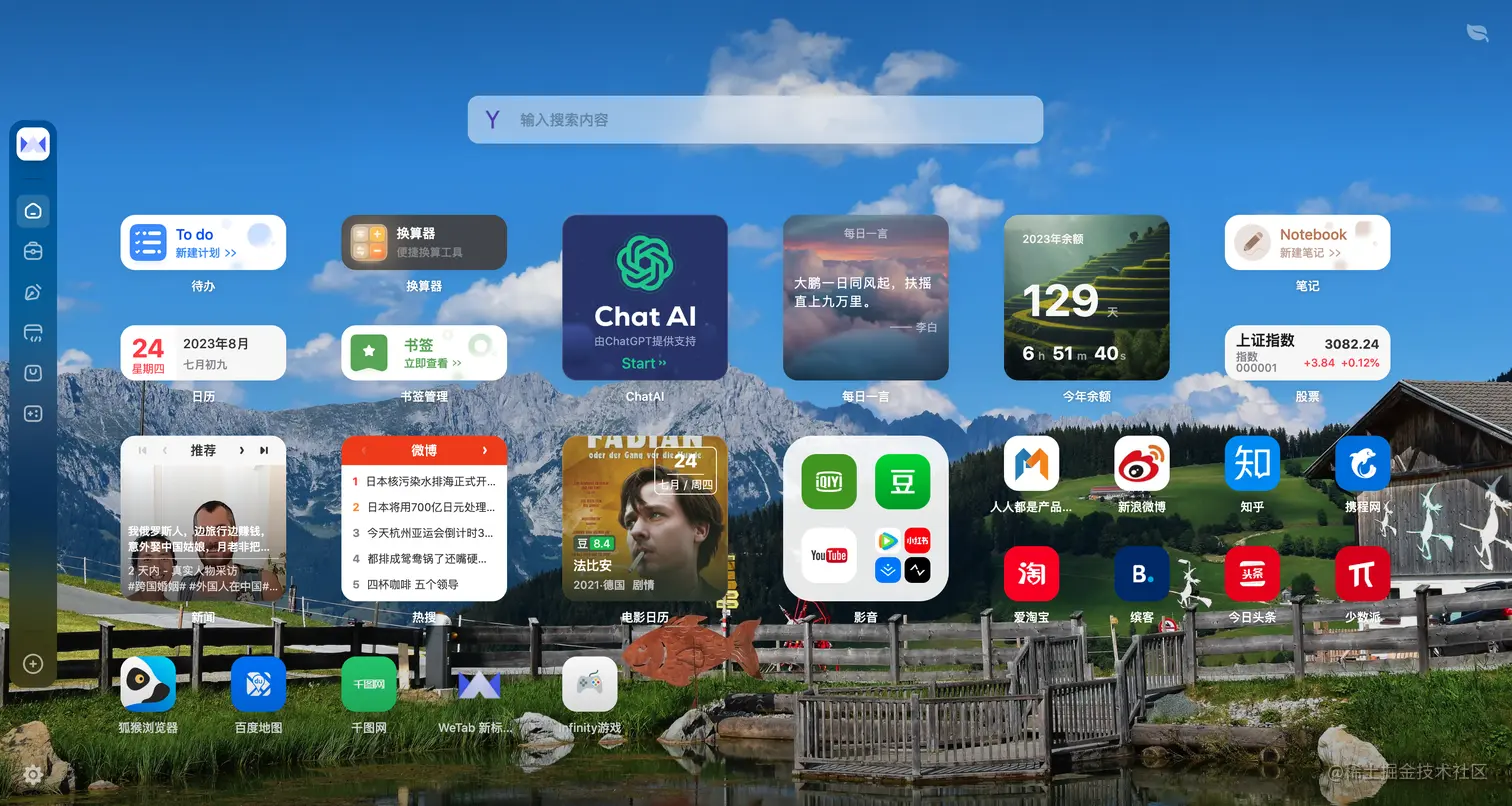Click 新建计划 in the To do widget

[206, 253]
